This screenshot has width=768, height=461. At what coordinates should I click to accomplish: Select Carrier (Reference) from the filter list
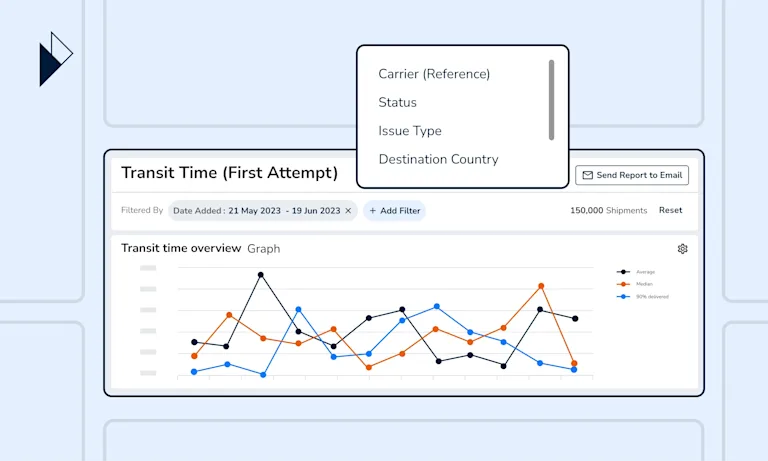(434, 74)
